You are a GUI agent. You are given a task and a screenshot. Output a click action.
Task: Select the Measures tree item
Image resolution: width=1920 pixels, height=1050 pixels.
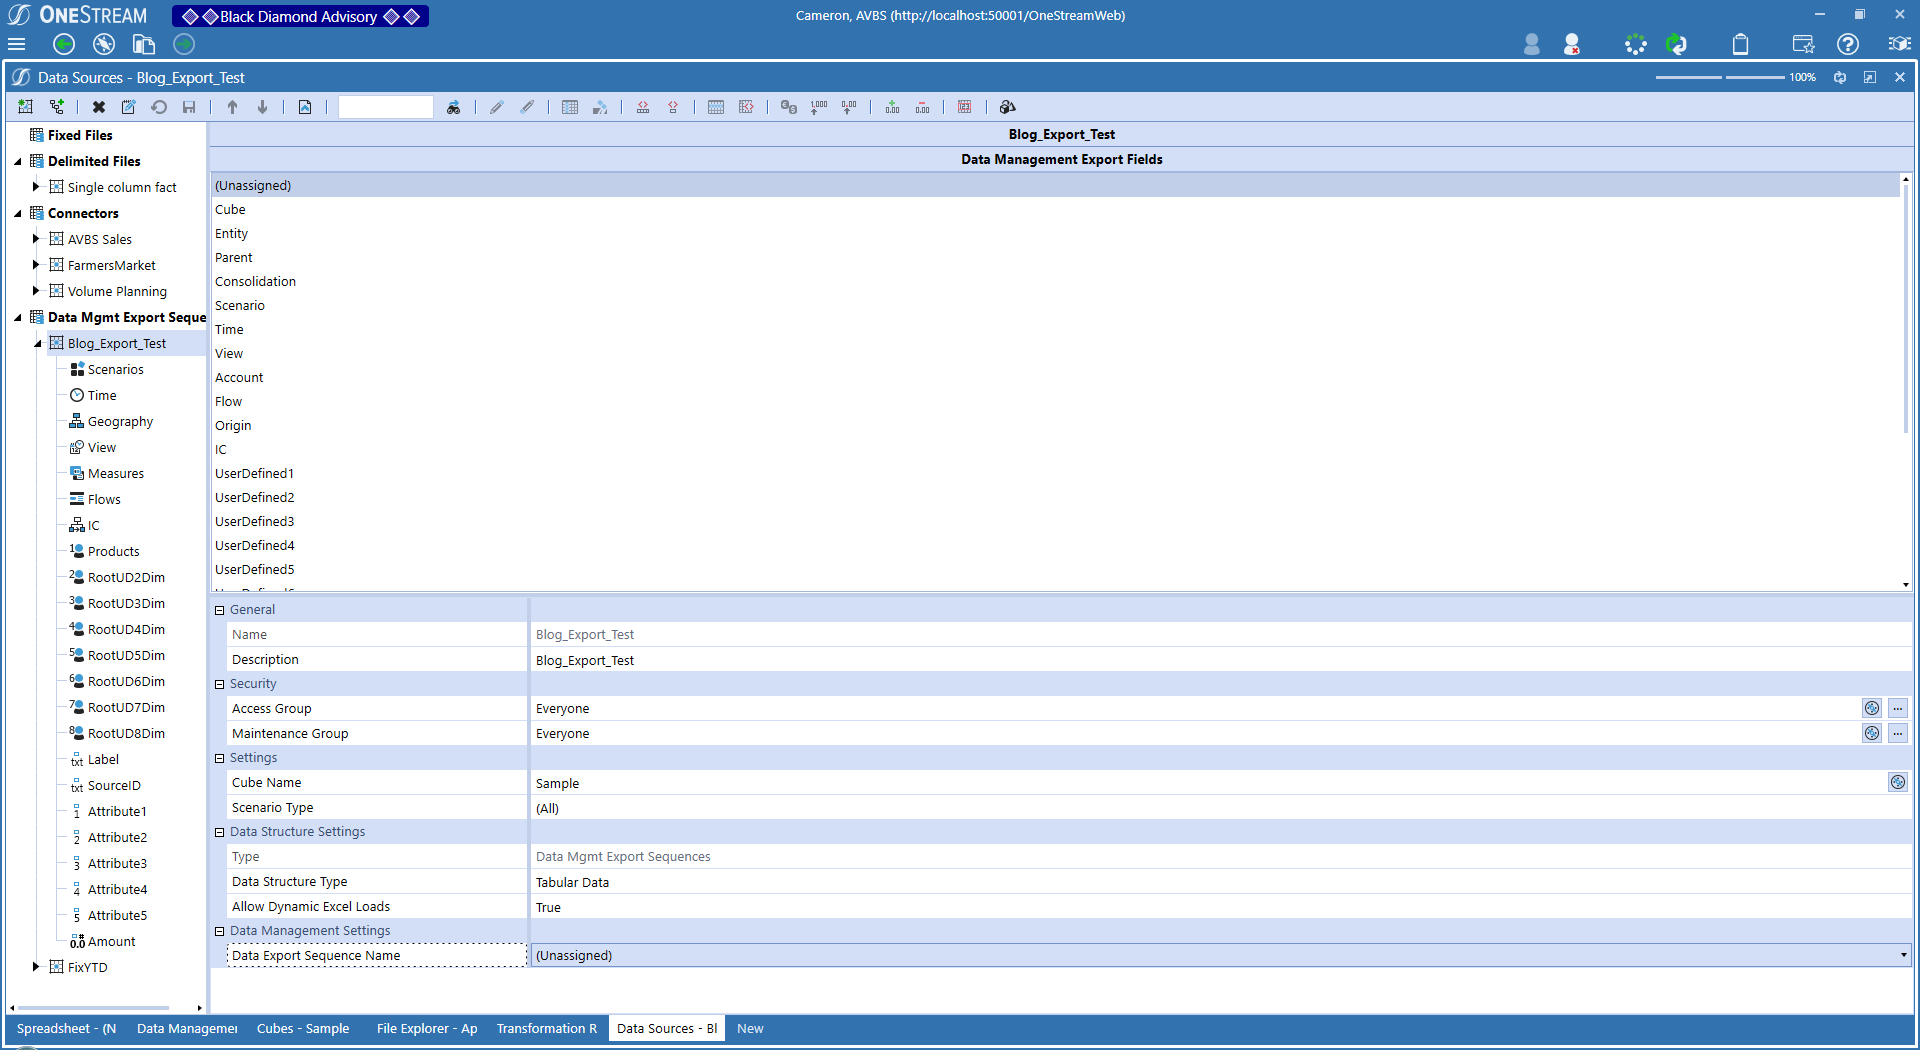click(116, 473)
